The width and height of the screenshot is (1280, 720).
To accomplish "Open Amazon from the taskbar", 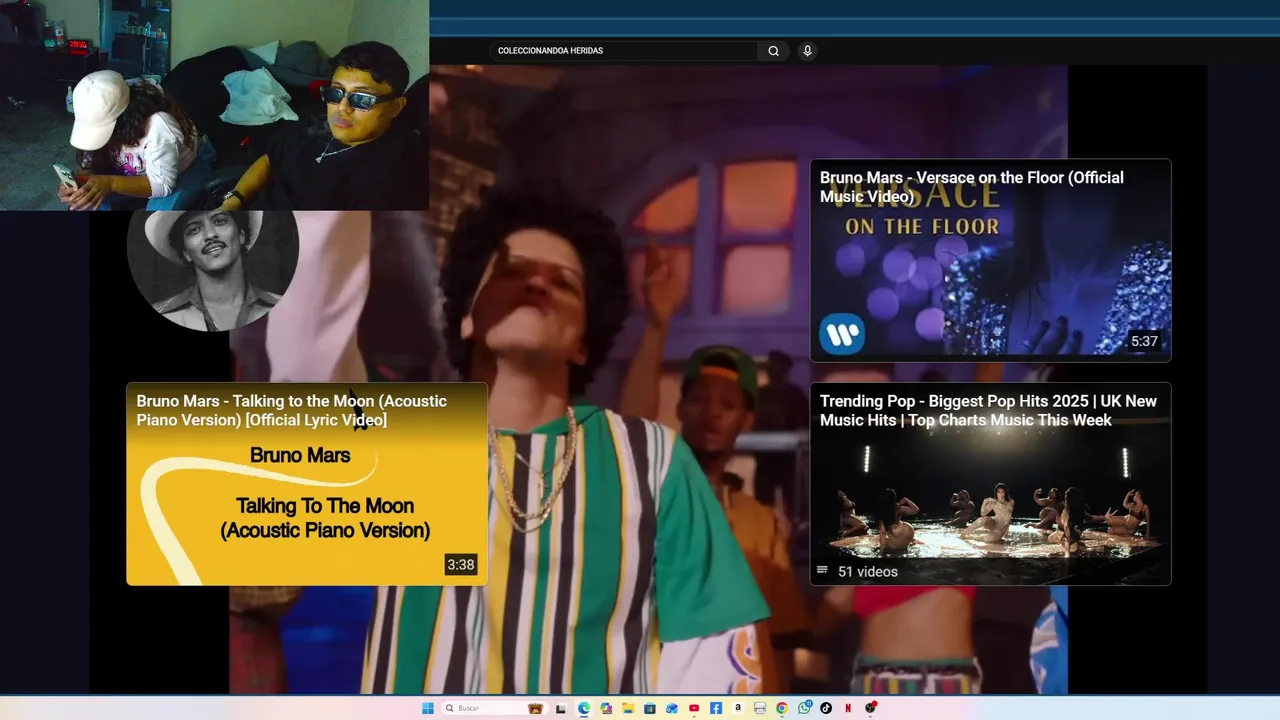I will 738,708.
